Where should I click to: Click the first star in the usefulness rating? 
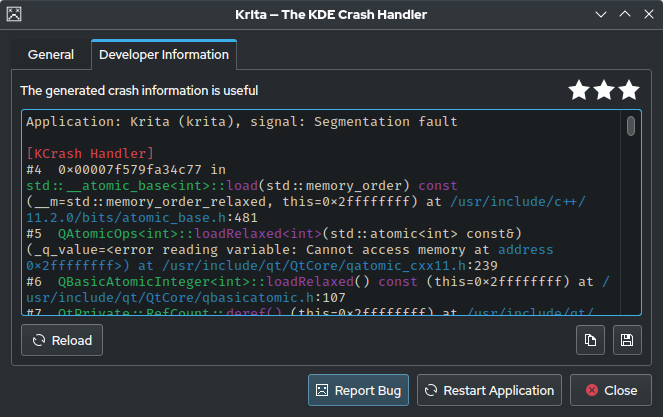tap(579, 91)
